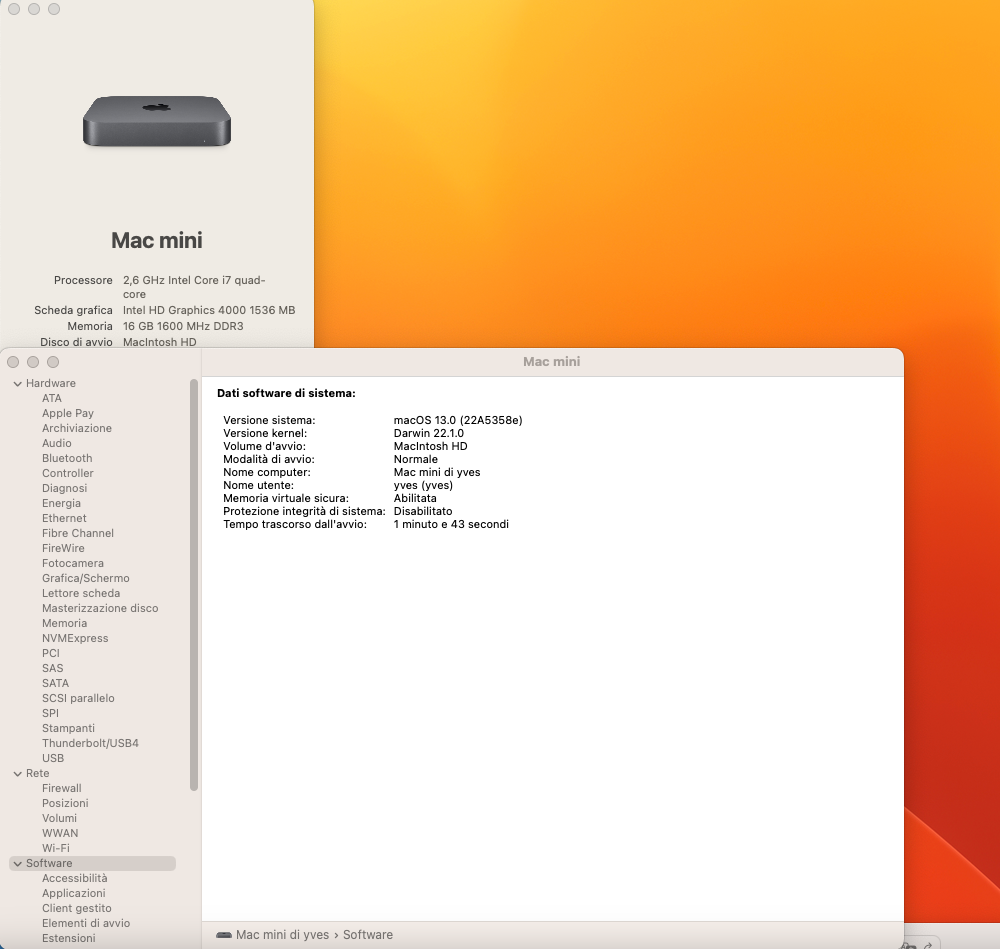This screenshot has height=949, width=1000.
Task: Open Posizioni under Rete
Action: pos(65,803)
